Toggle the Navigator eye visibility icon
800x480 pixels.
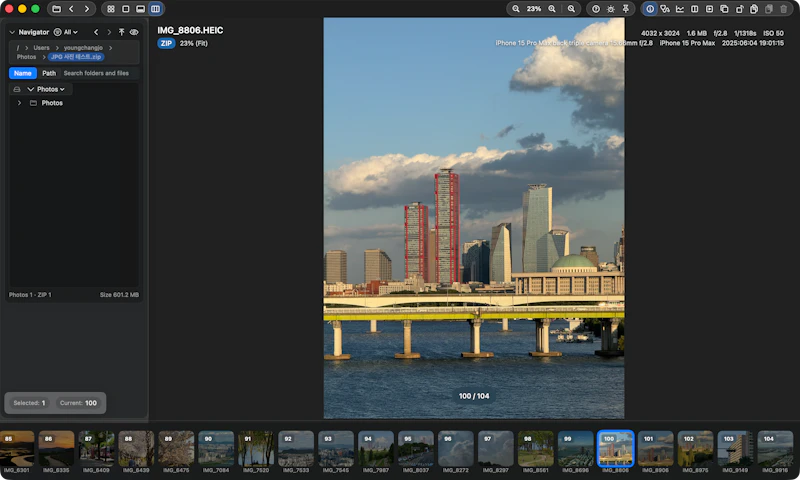[x=134, y=32]
